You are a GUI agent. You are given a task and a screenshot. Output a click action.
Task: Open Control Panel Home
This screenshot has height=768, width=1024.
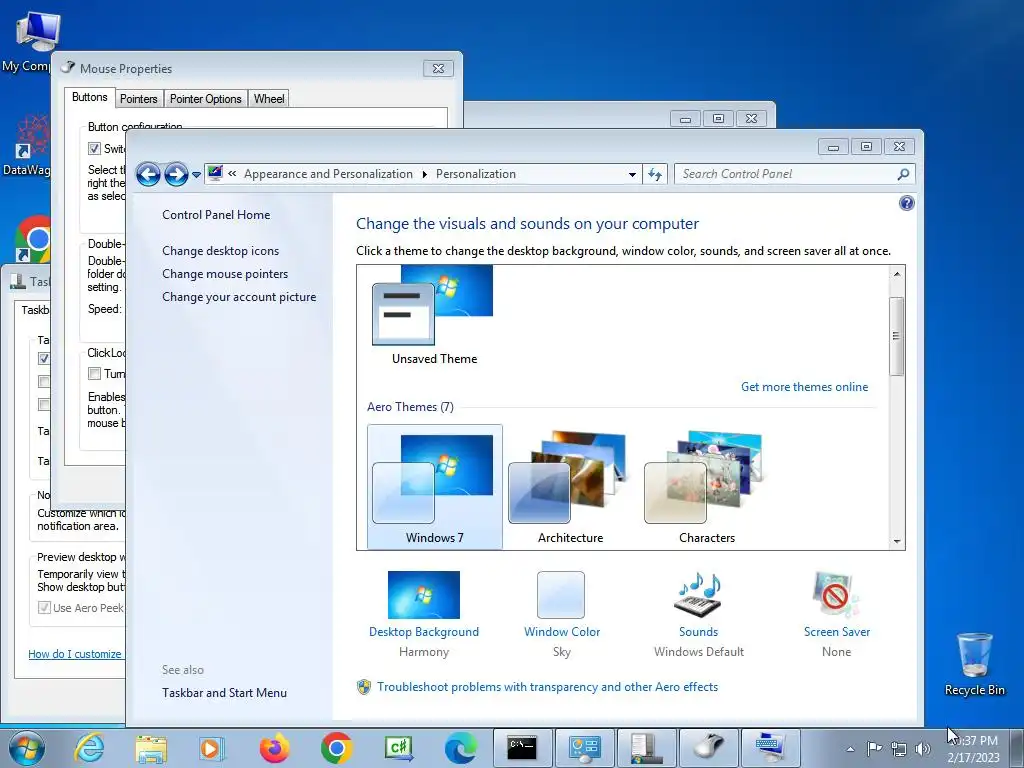tap(216, 215)
